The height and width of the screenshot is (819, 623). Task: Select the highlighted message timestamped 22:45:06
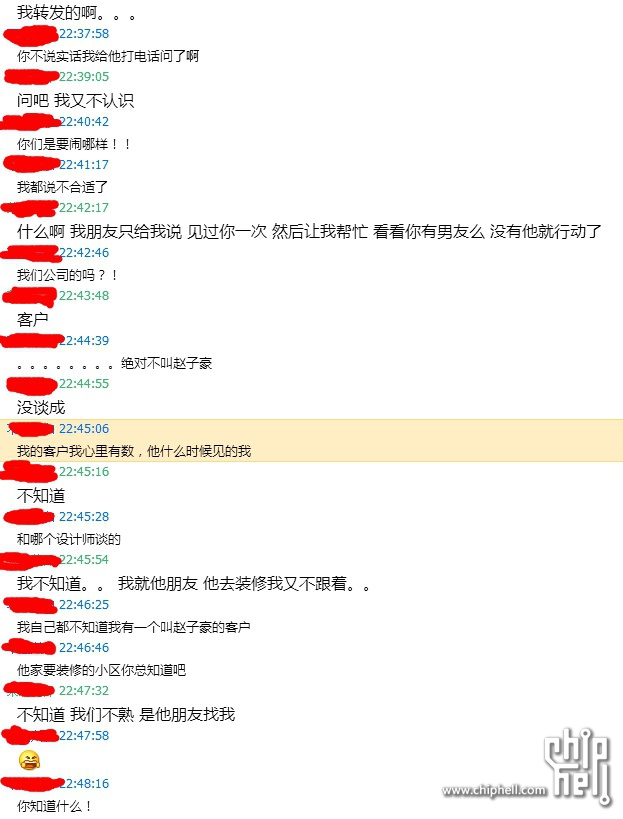pos(311,440)
